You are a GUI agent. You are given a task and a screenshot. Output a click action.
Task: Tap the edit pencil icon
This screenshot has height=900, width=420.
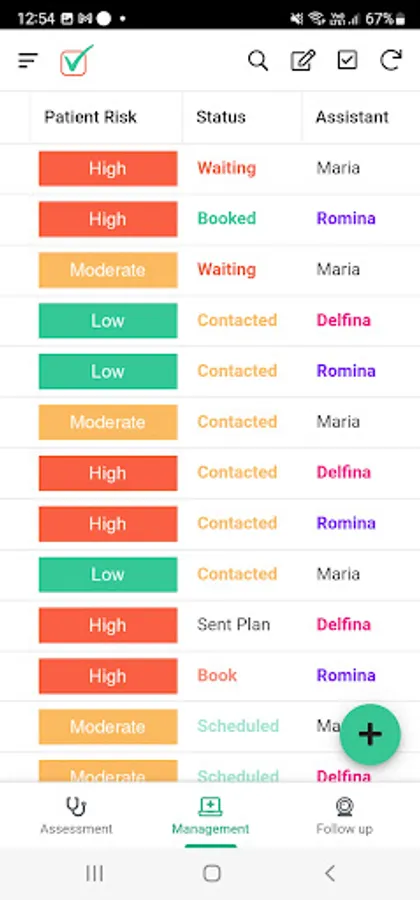point(303,60)
